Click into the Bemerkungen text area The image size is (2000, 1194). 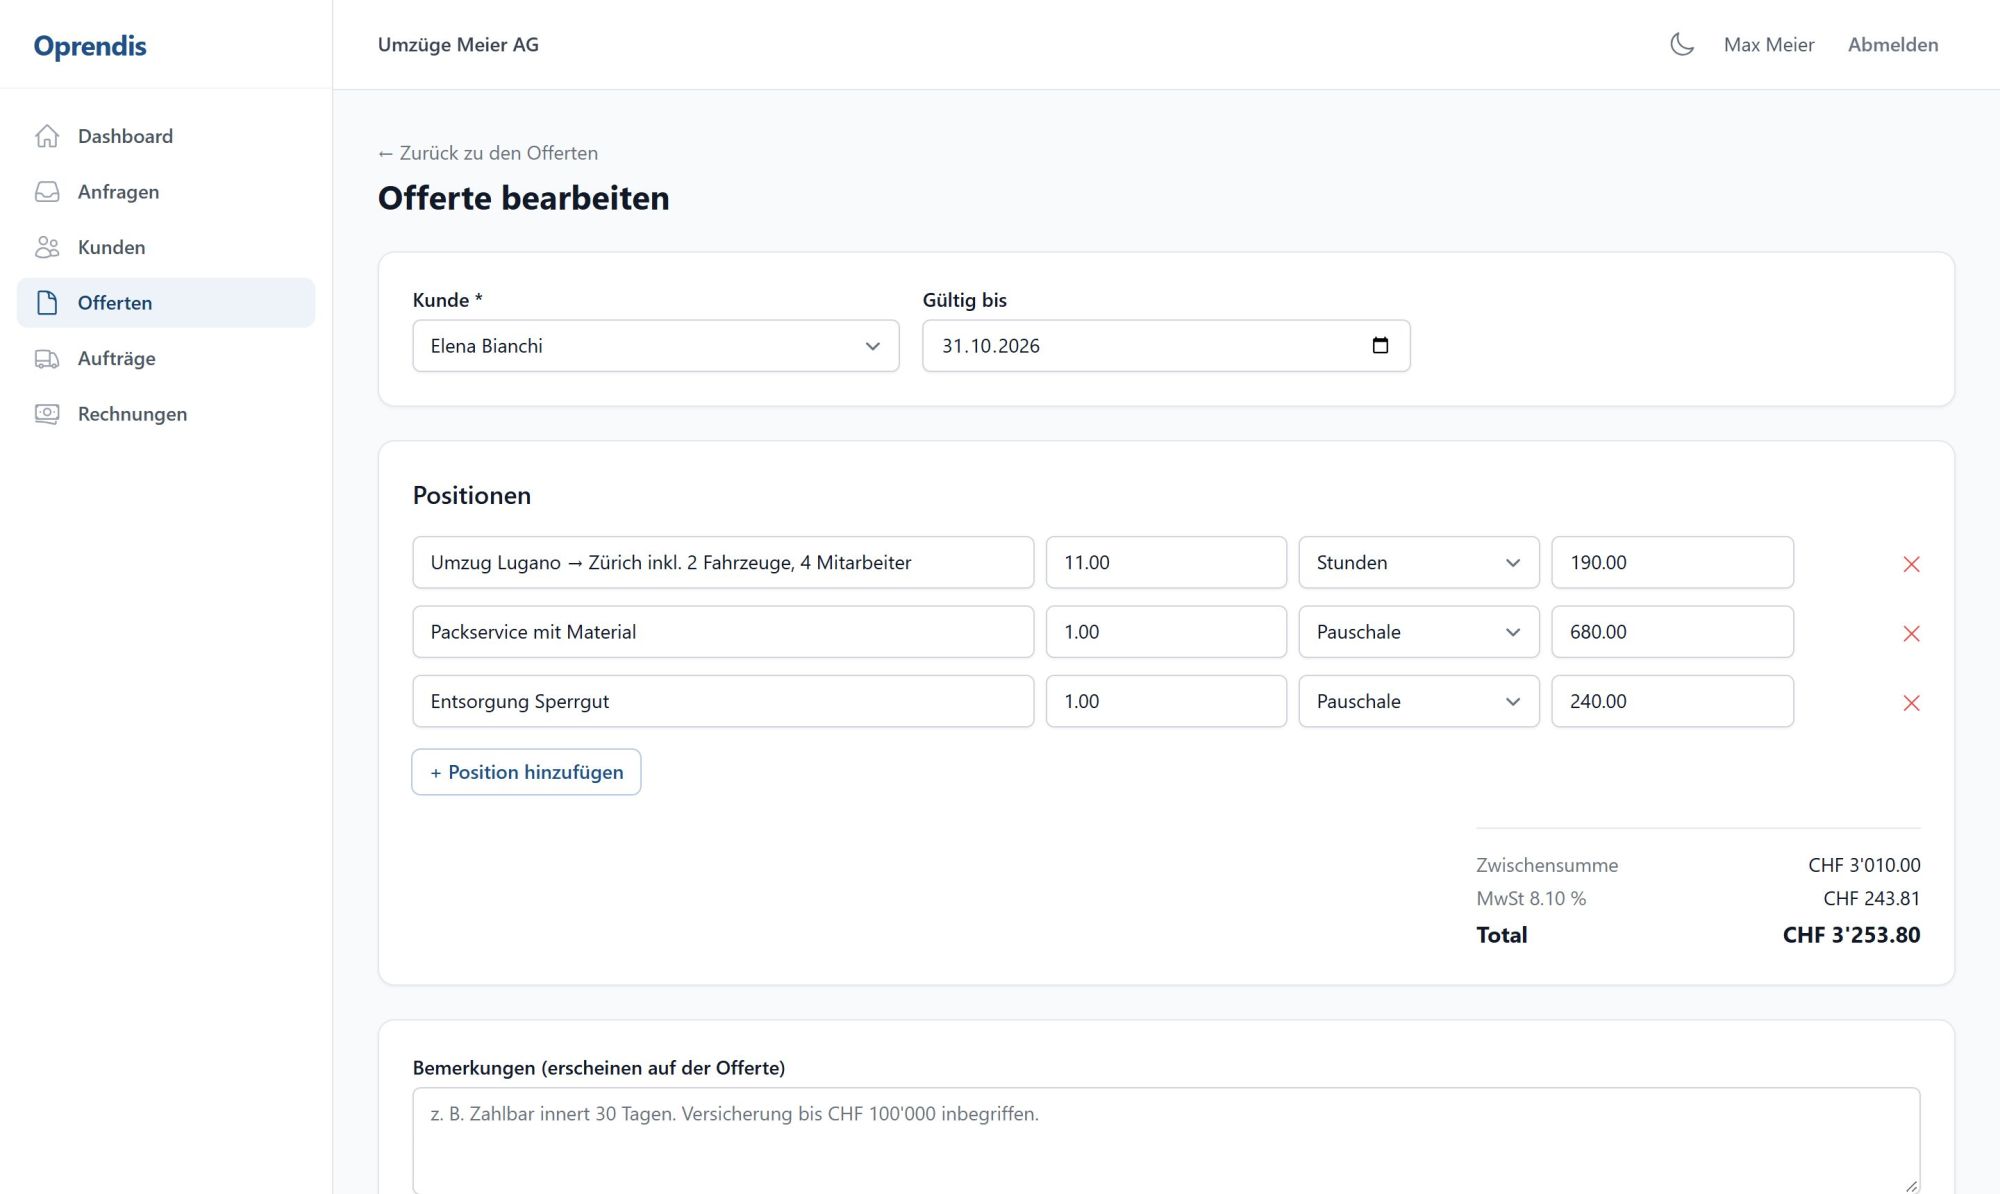(1166, 1140)
